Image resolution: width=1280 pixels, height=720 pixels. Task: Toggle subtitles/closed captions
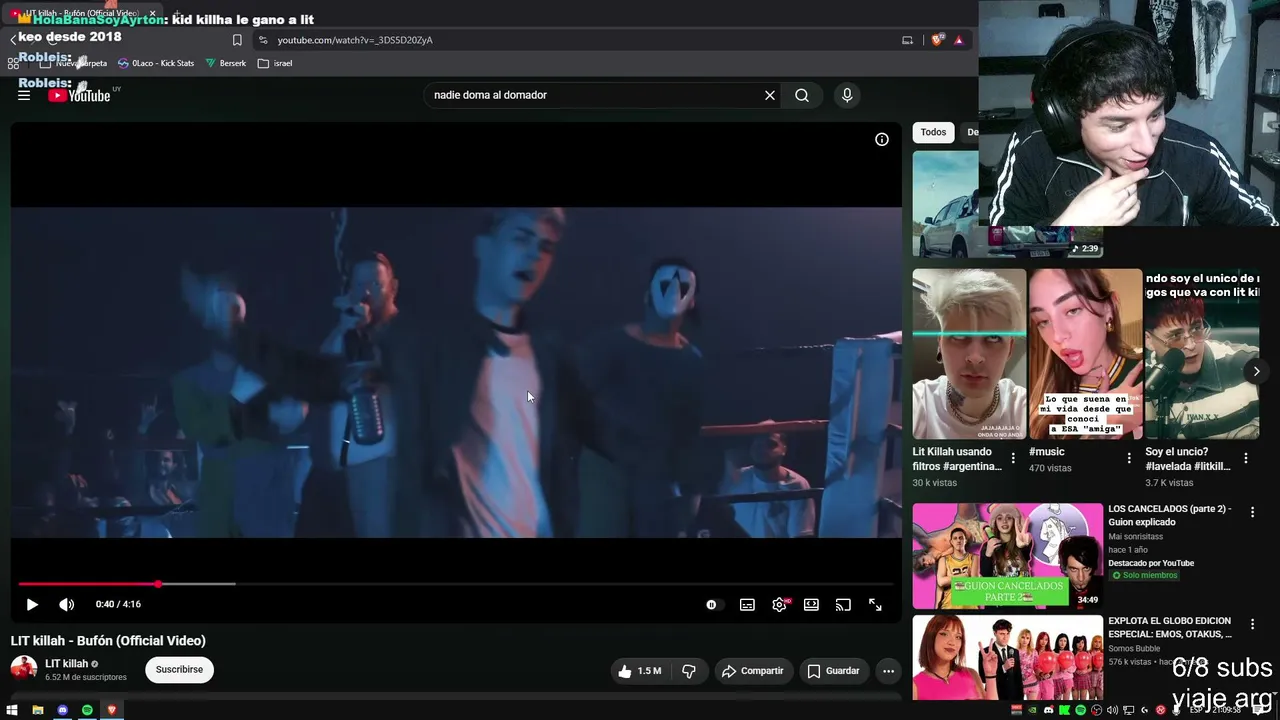coord(747,604)
